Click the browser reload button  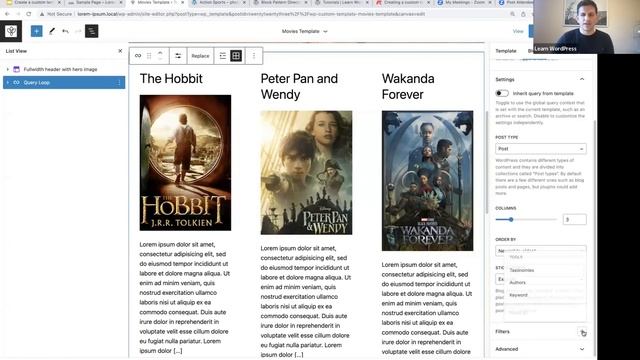click(x=29, y=14)
